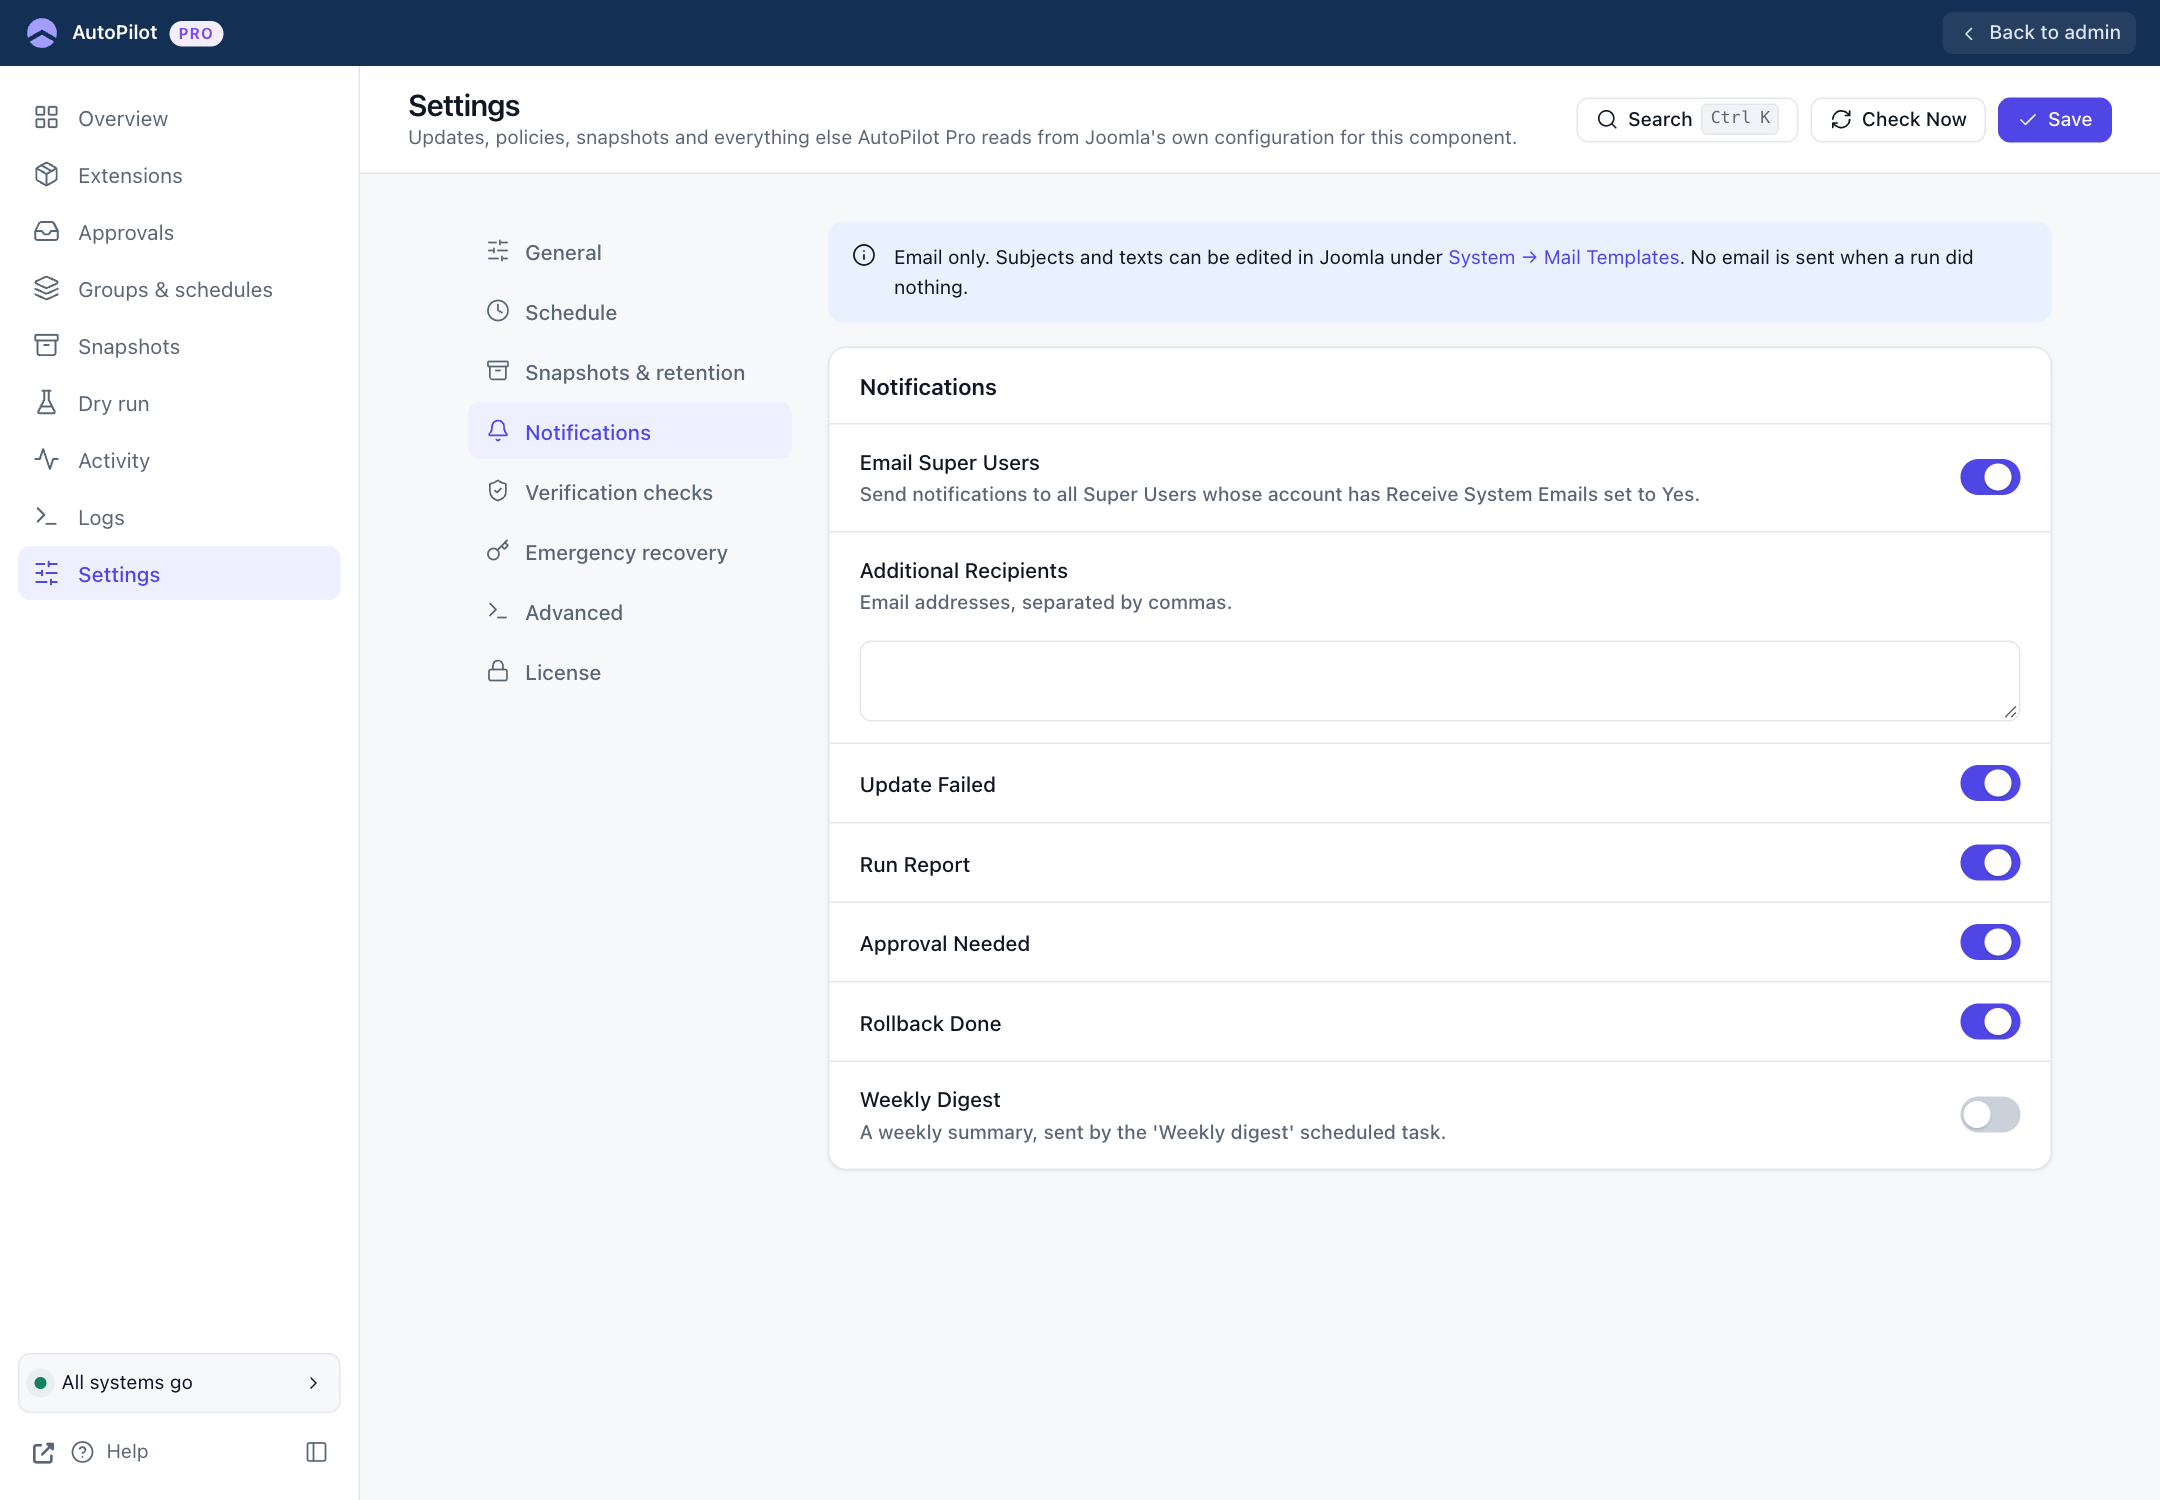Turn off Update Failed notifications
This screenshot has height=1500, width=2160.
tap(1990, 784)
